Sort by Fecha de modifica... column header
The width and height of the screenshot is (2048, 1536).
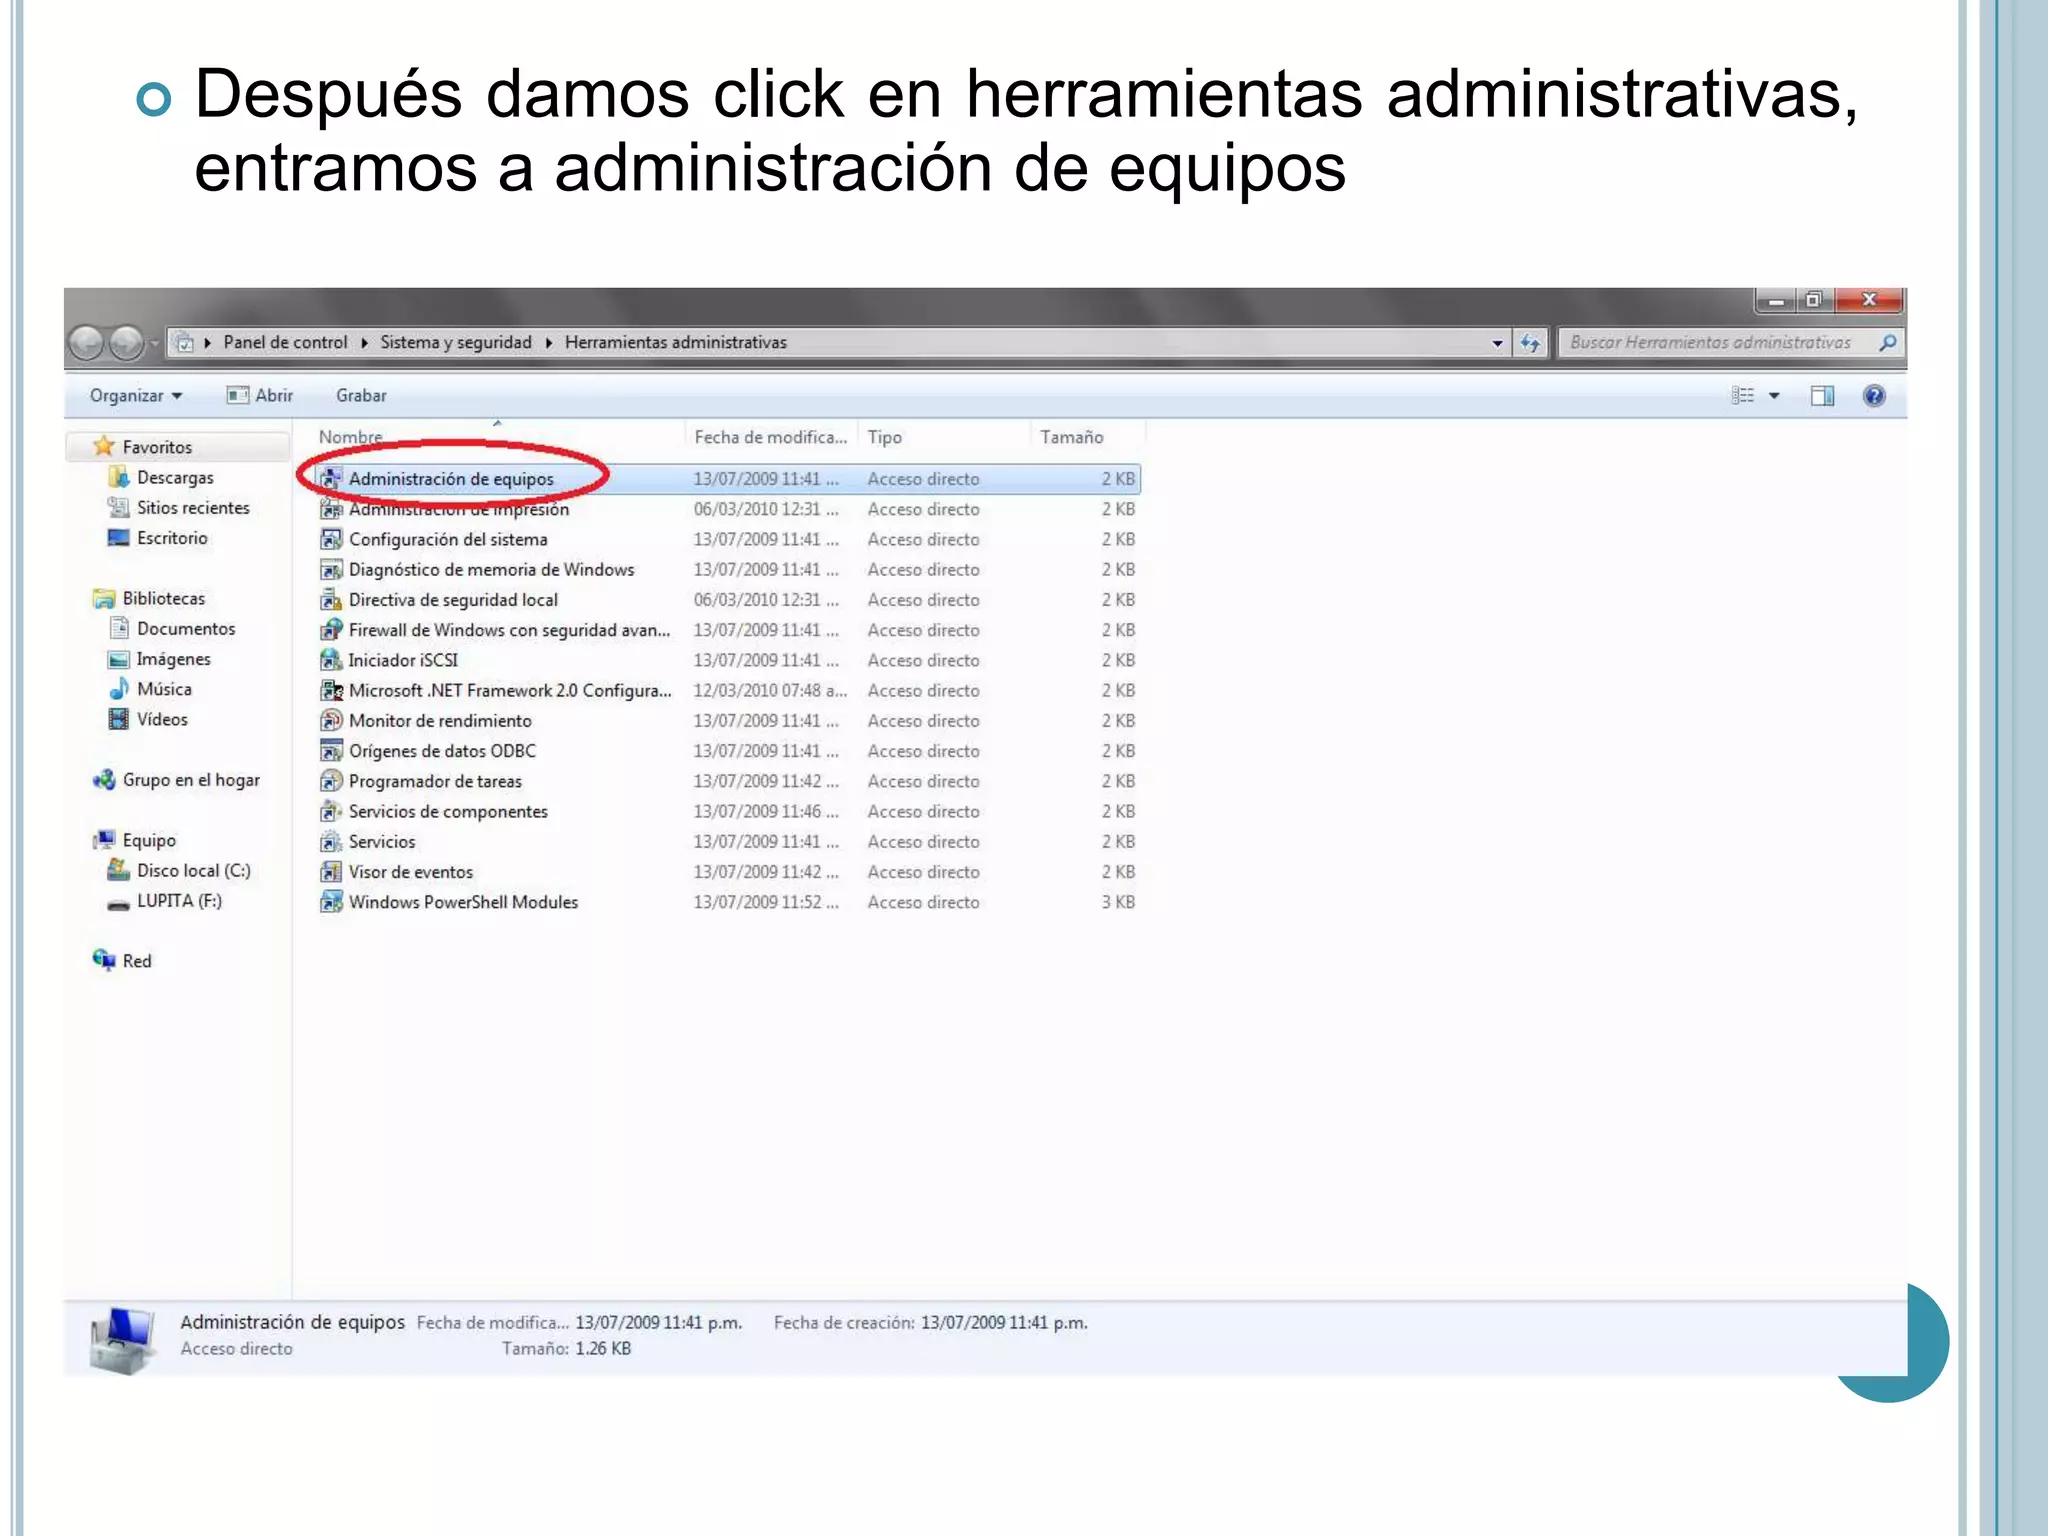click(770, 437)
